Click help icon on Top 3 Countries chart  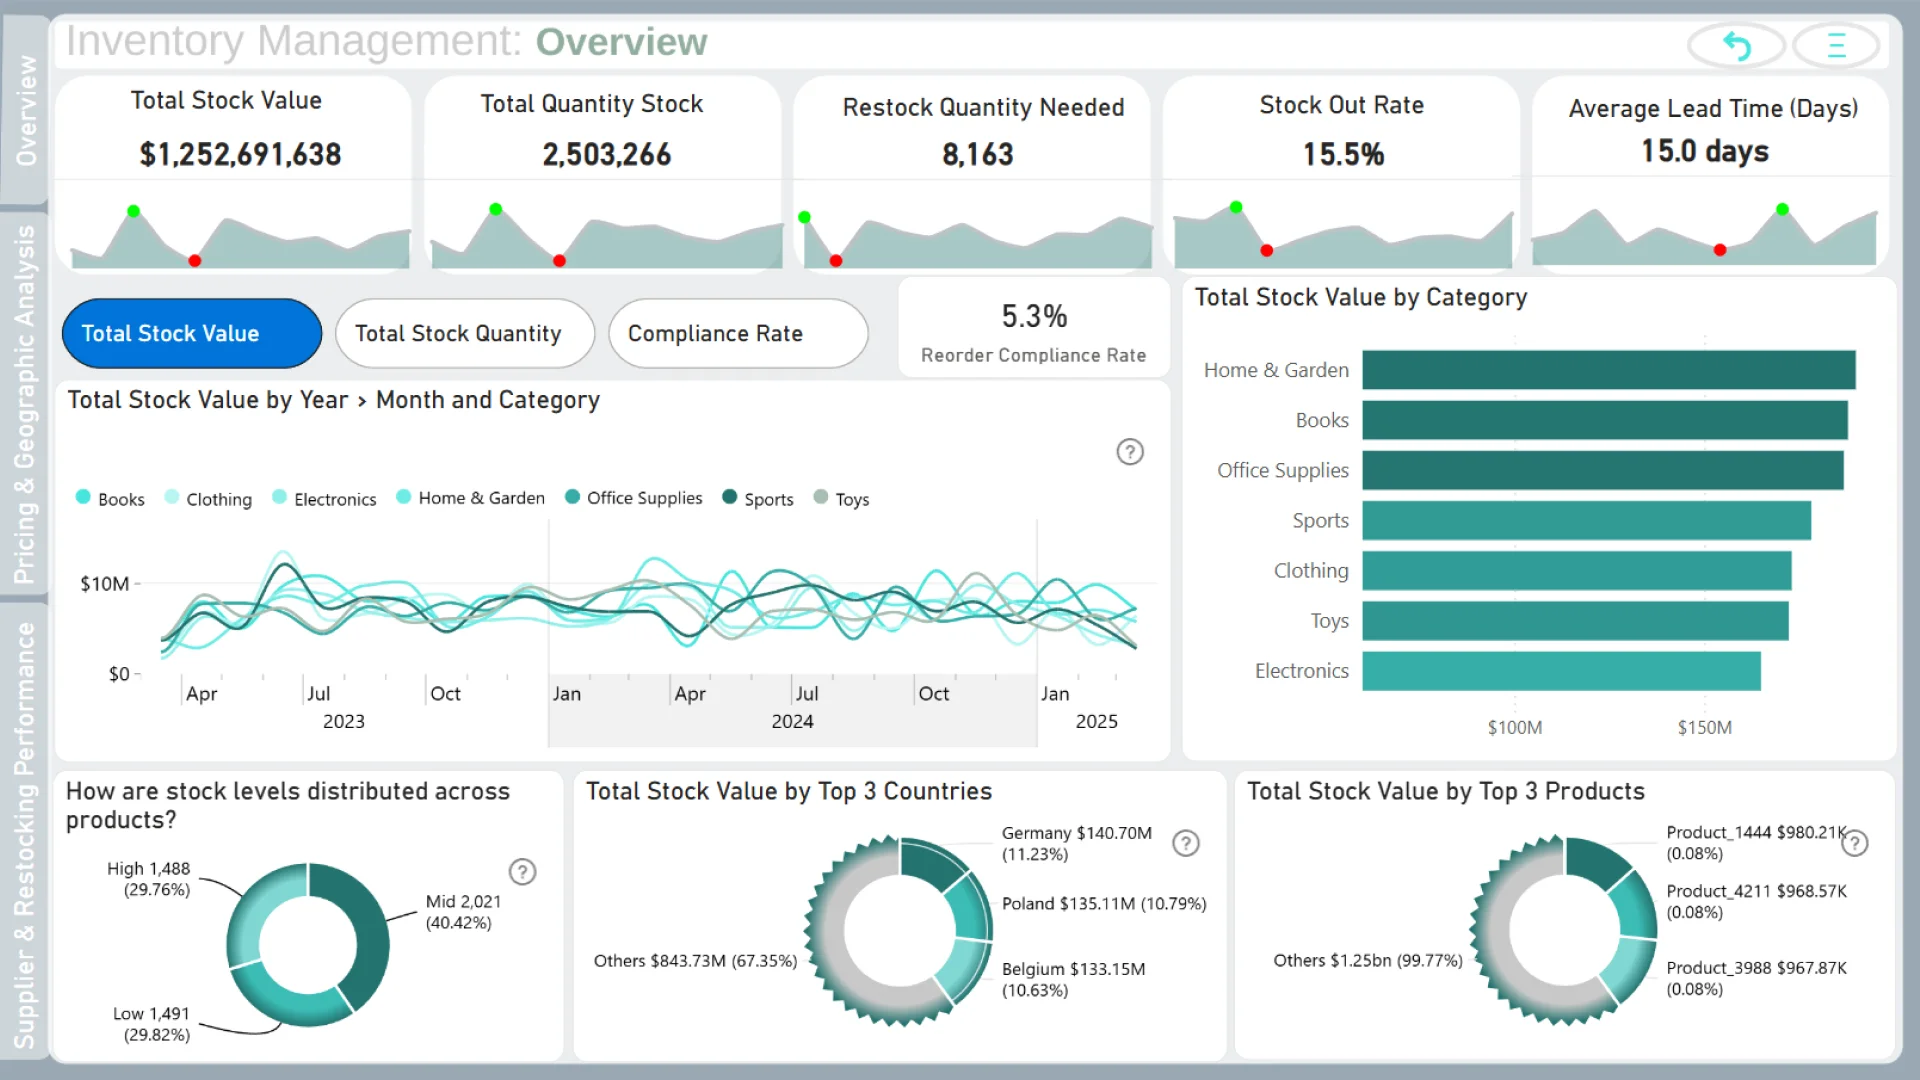pyautogui.click(x=1186, y=843)
